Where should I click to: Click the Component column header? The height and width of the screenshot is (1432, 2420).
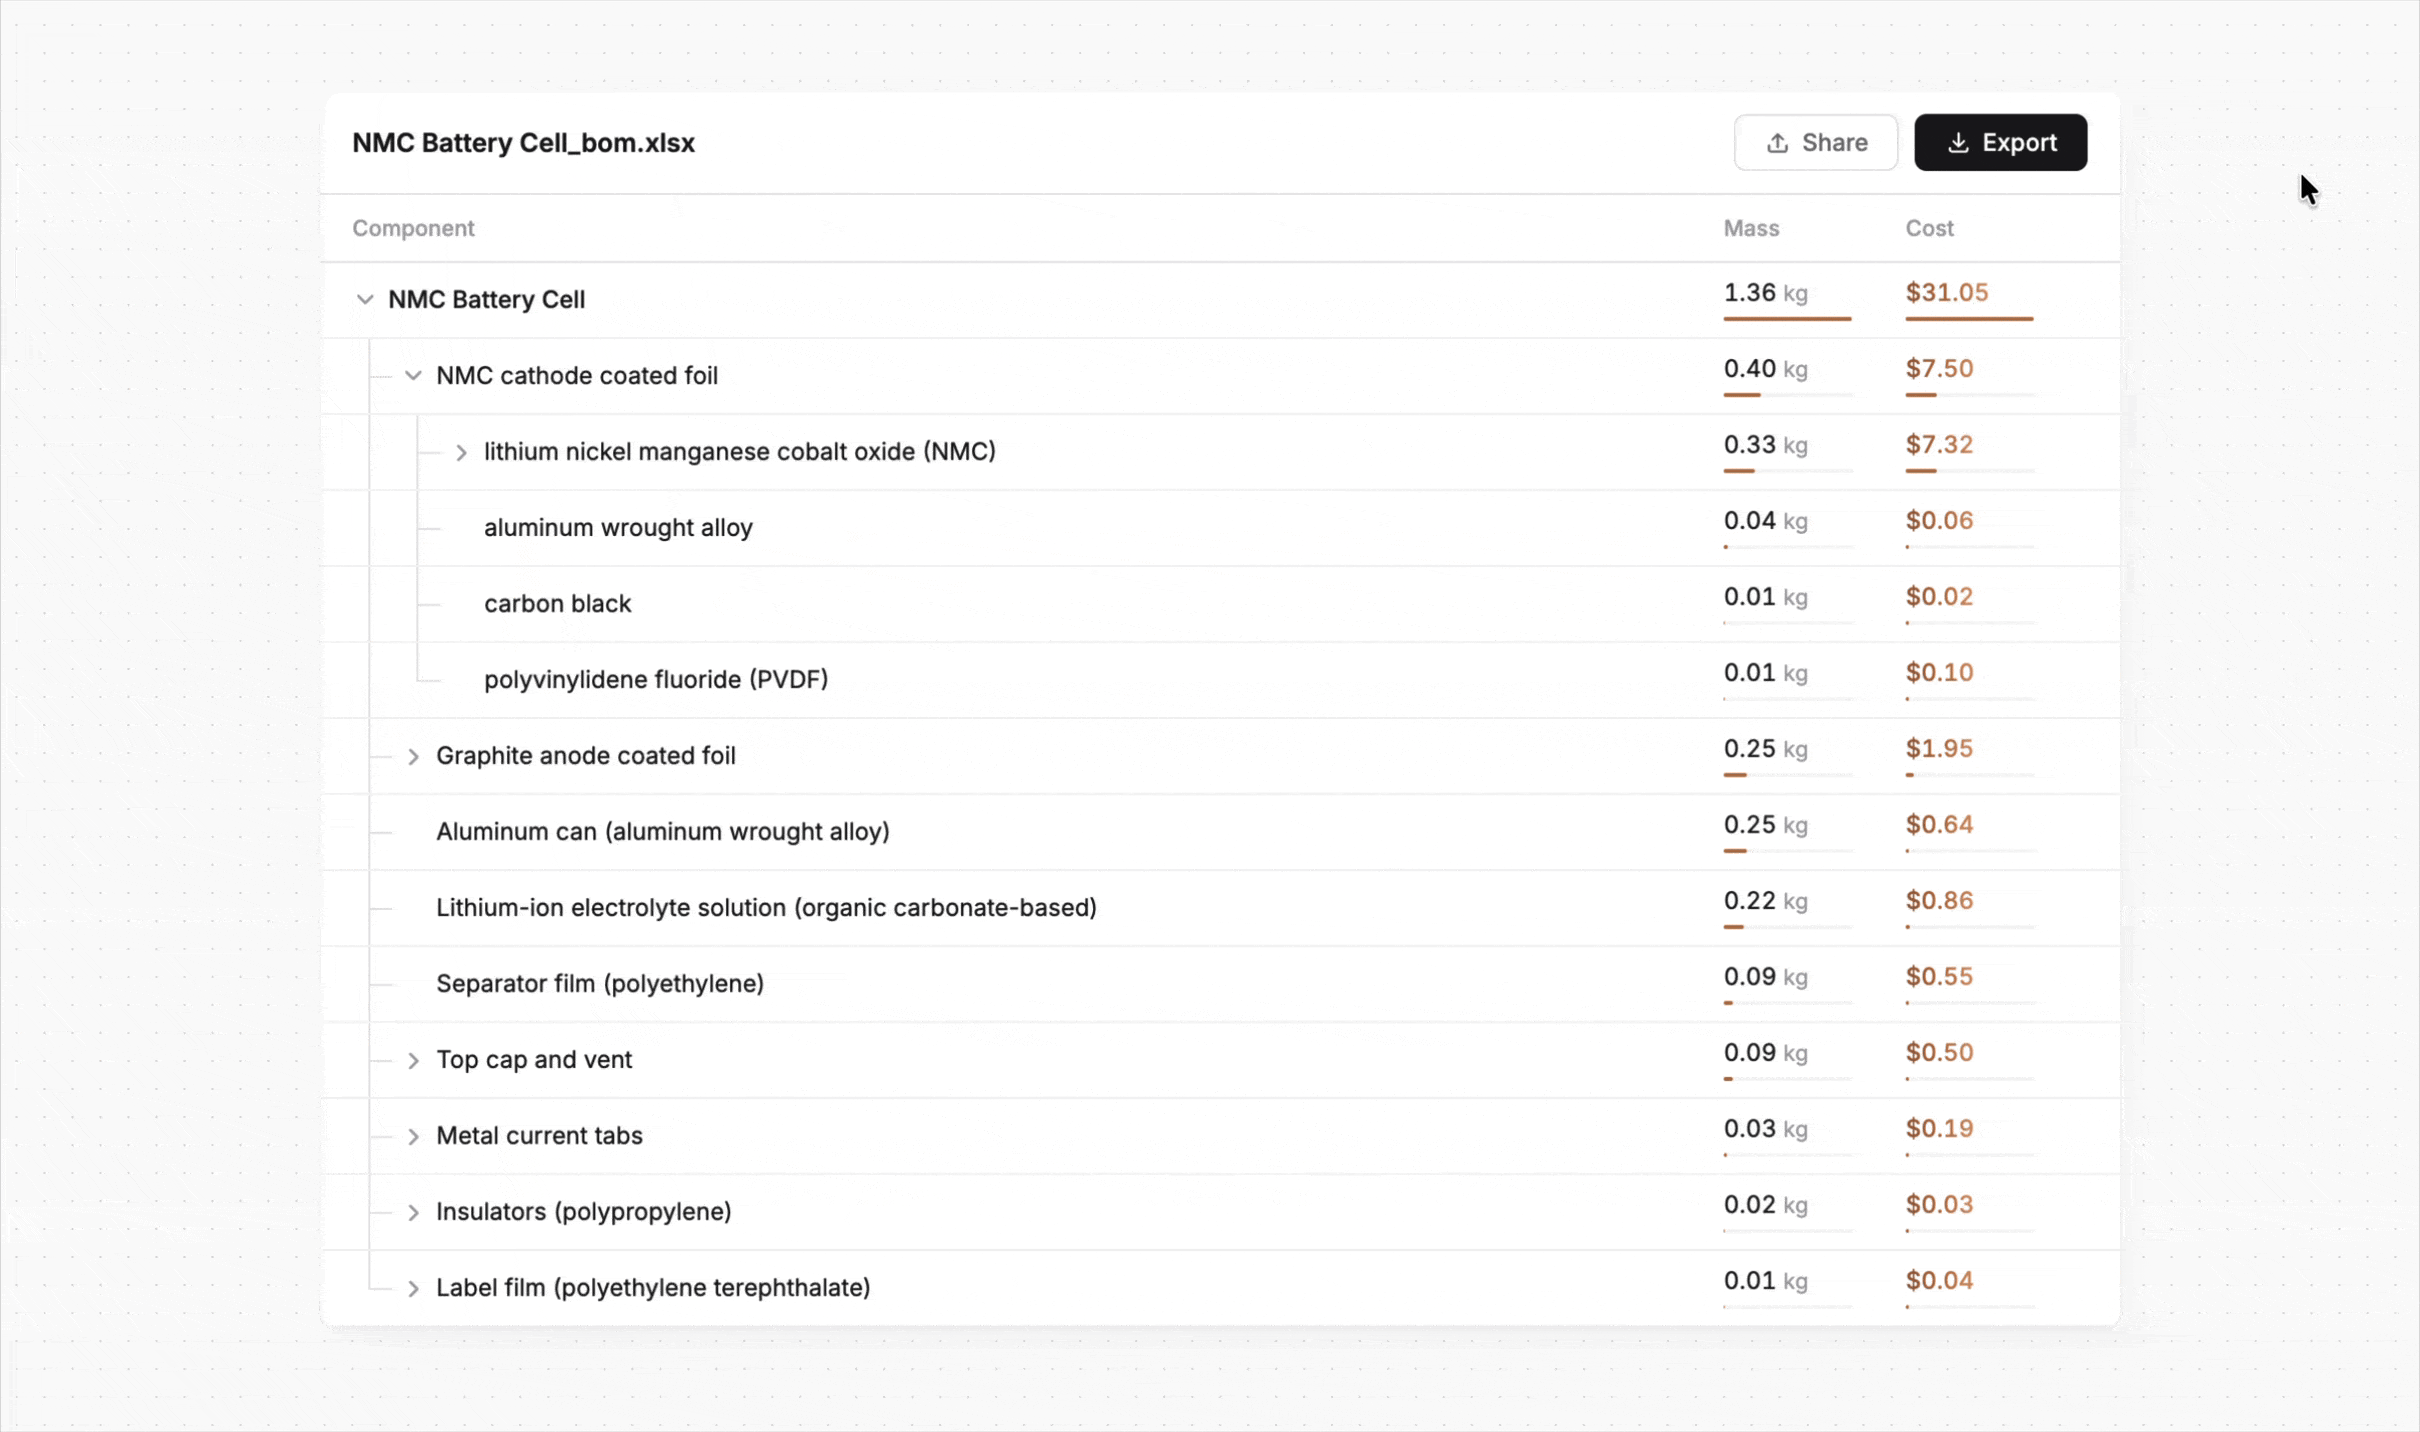click(x=413, y=228)
